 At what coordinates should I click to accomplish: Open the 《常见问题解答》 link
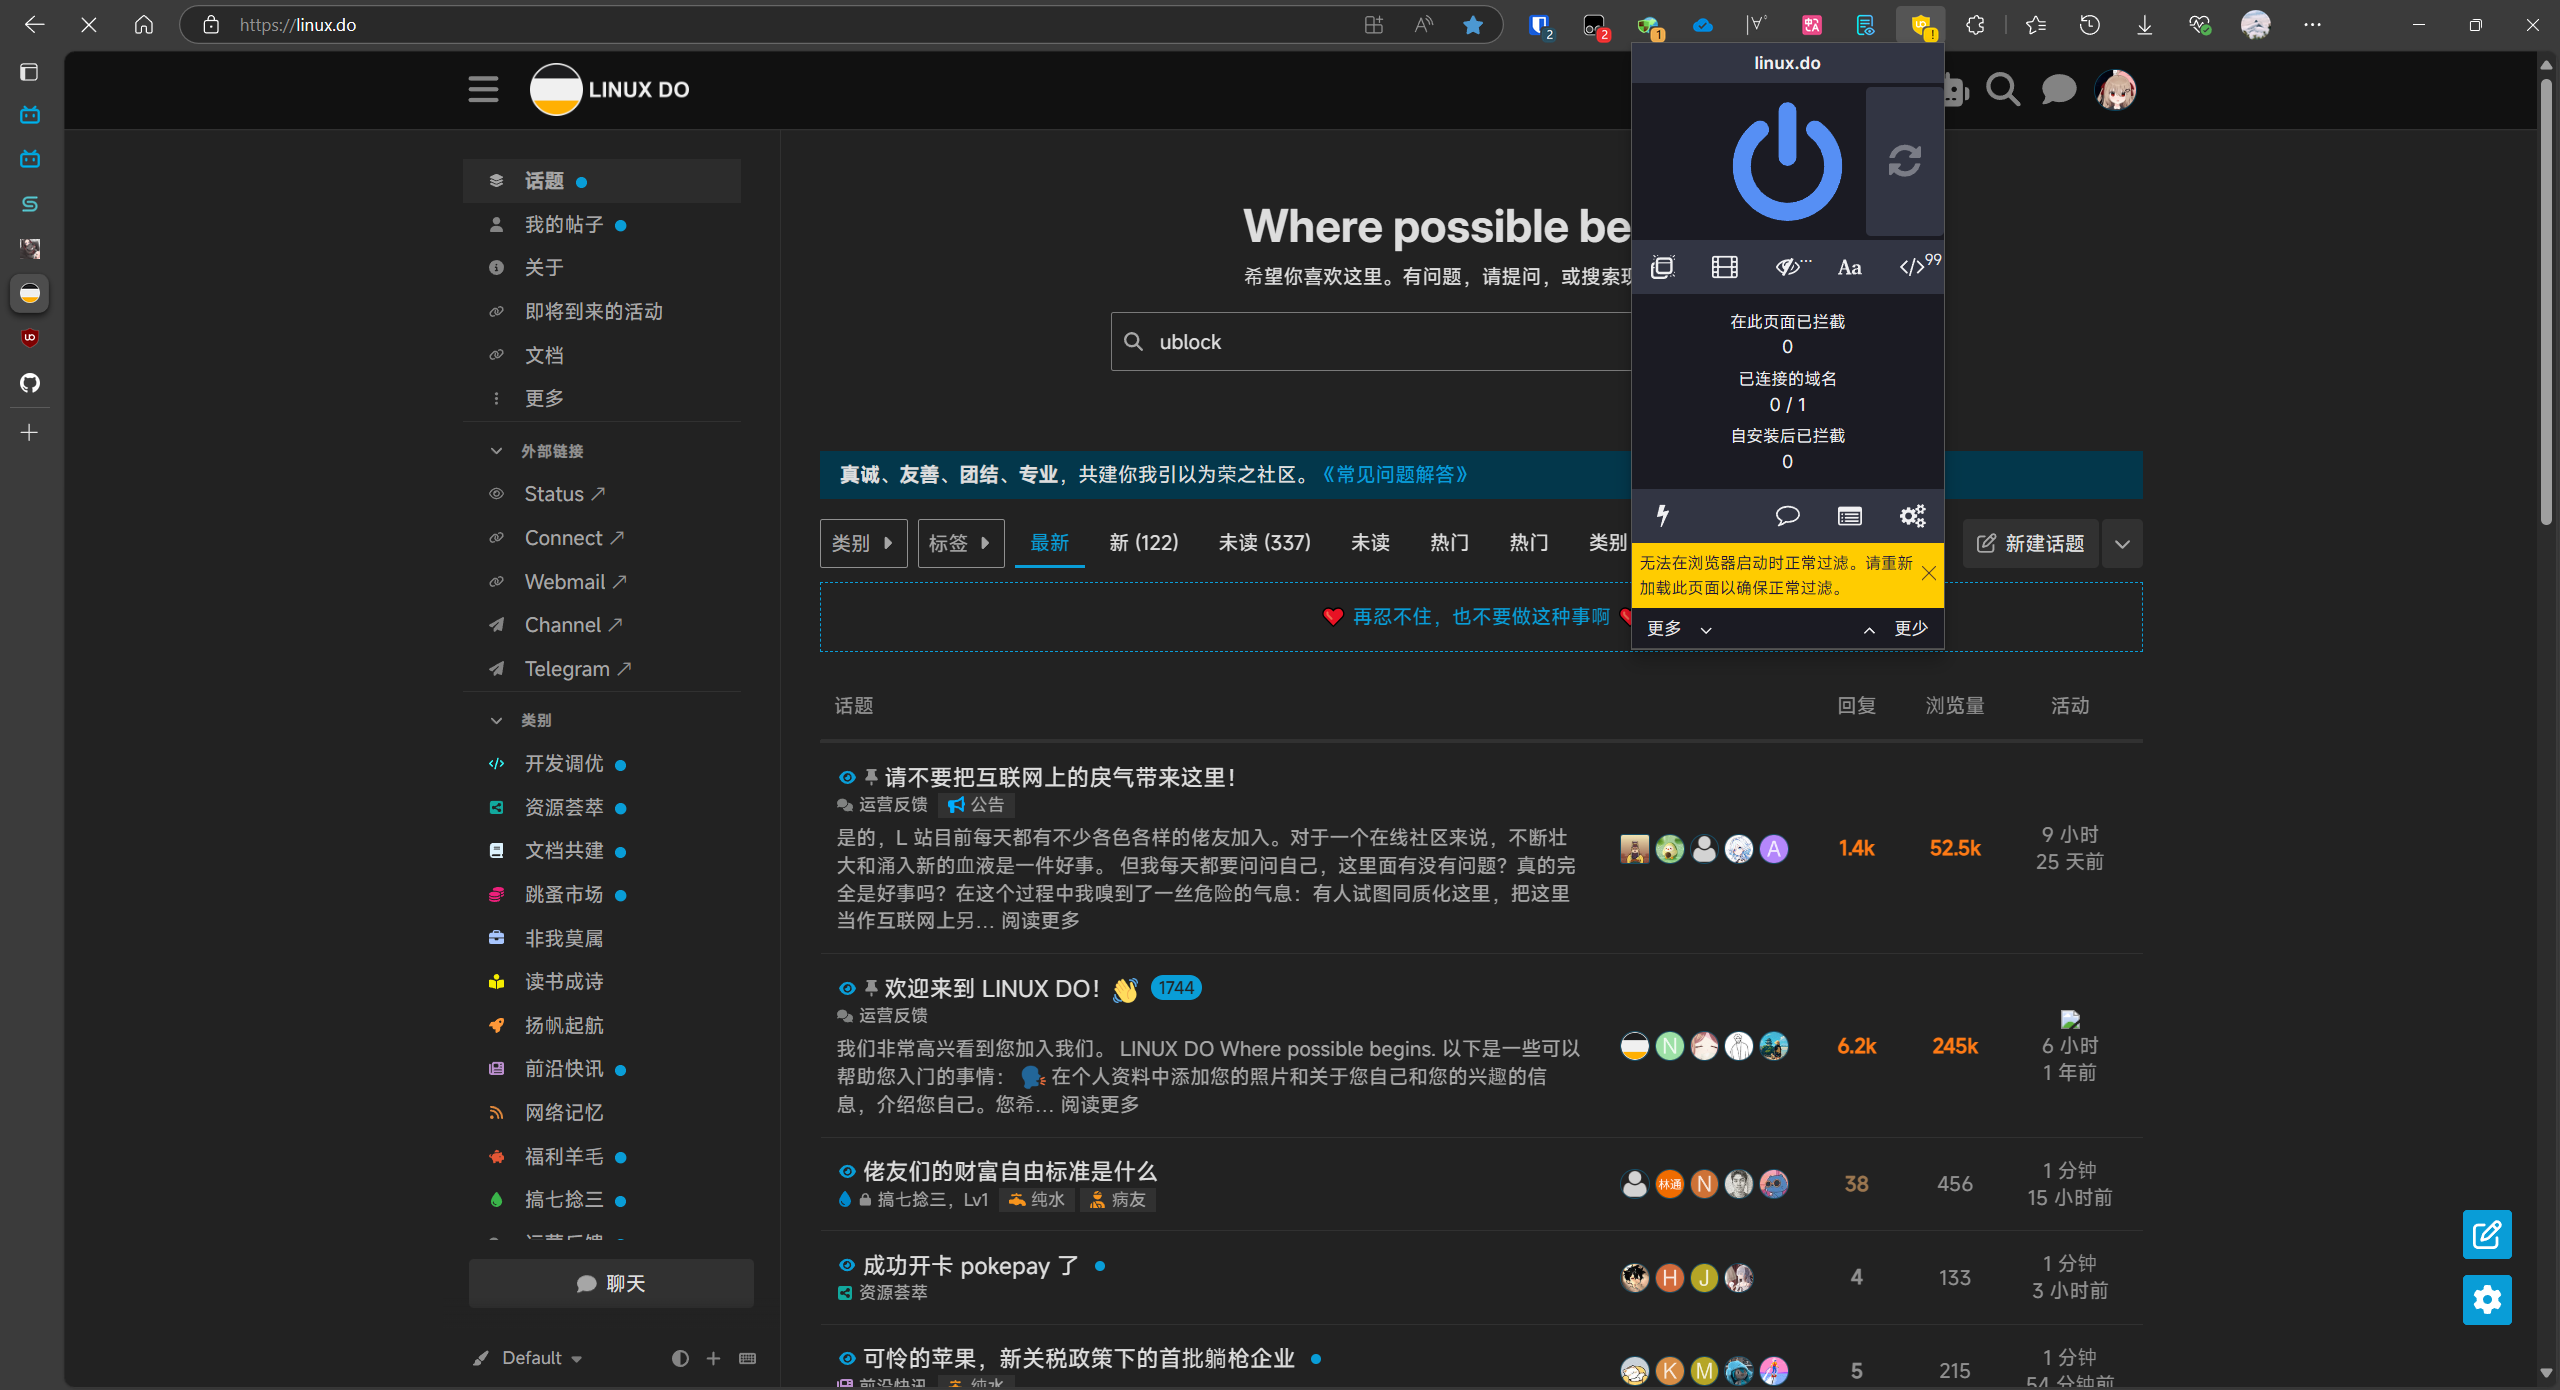tap(1394, 475)
